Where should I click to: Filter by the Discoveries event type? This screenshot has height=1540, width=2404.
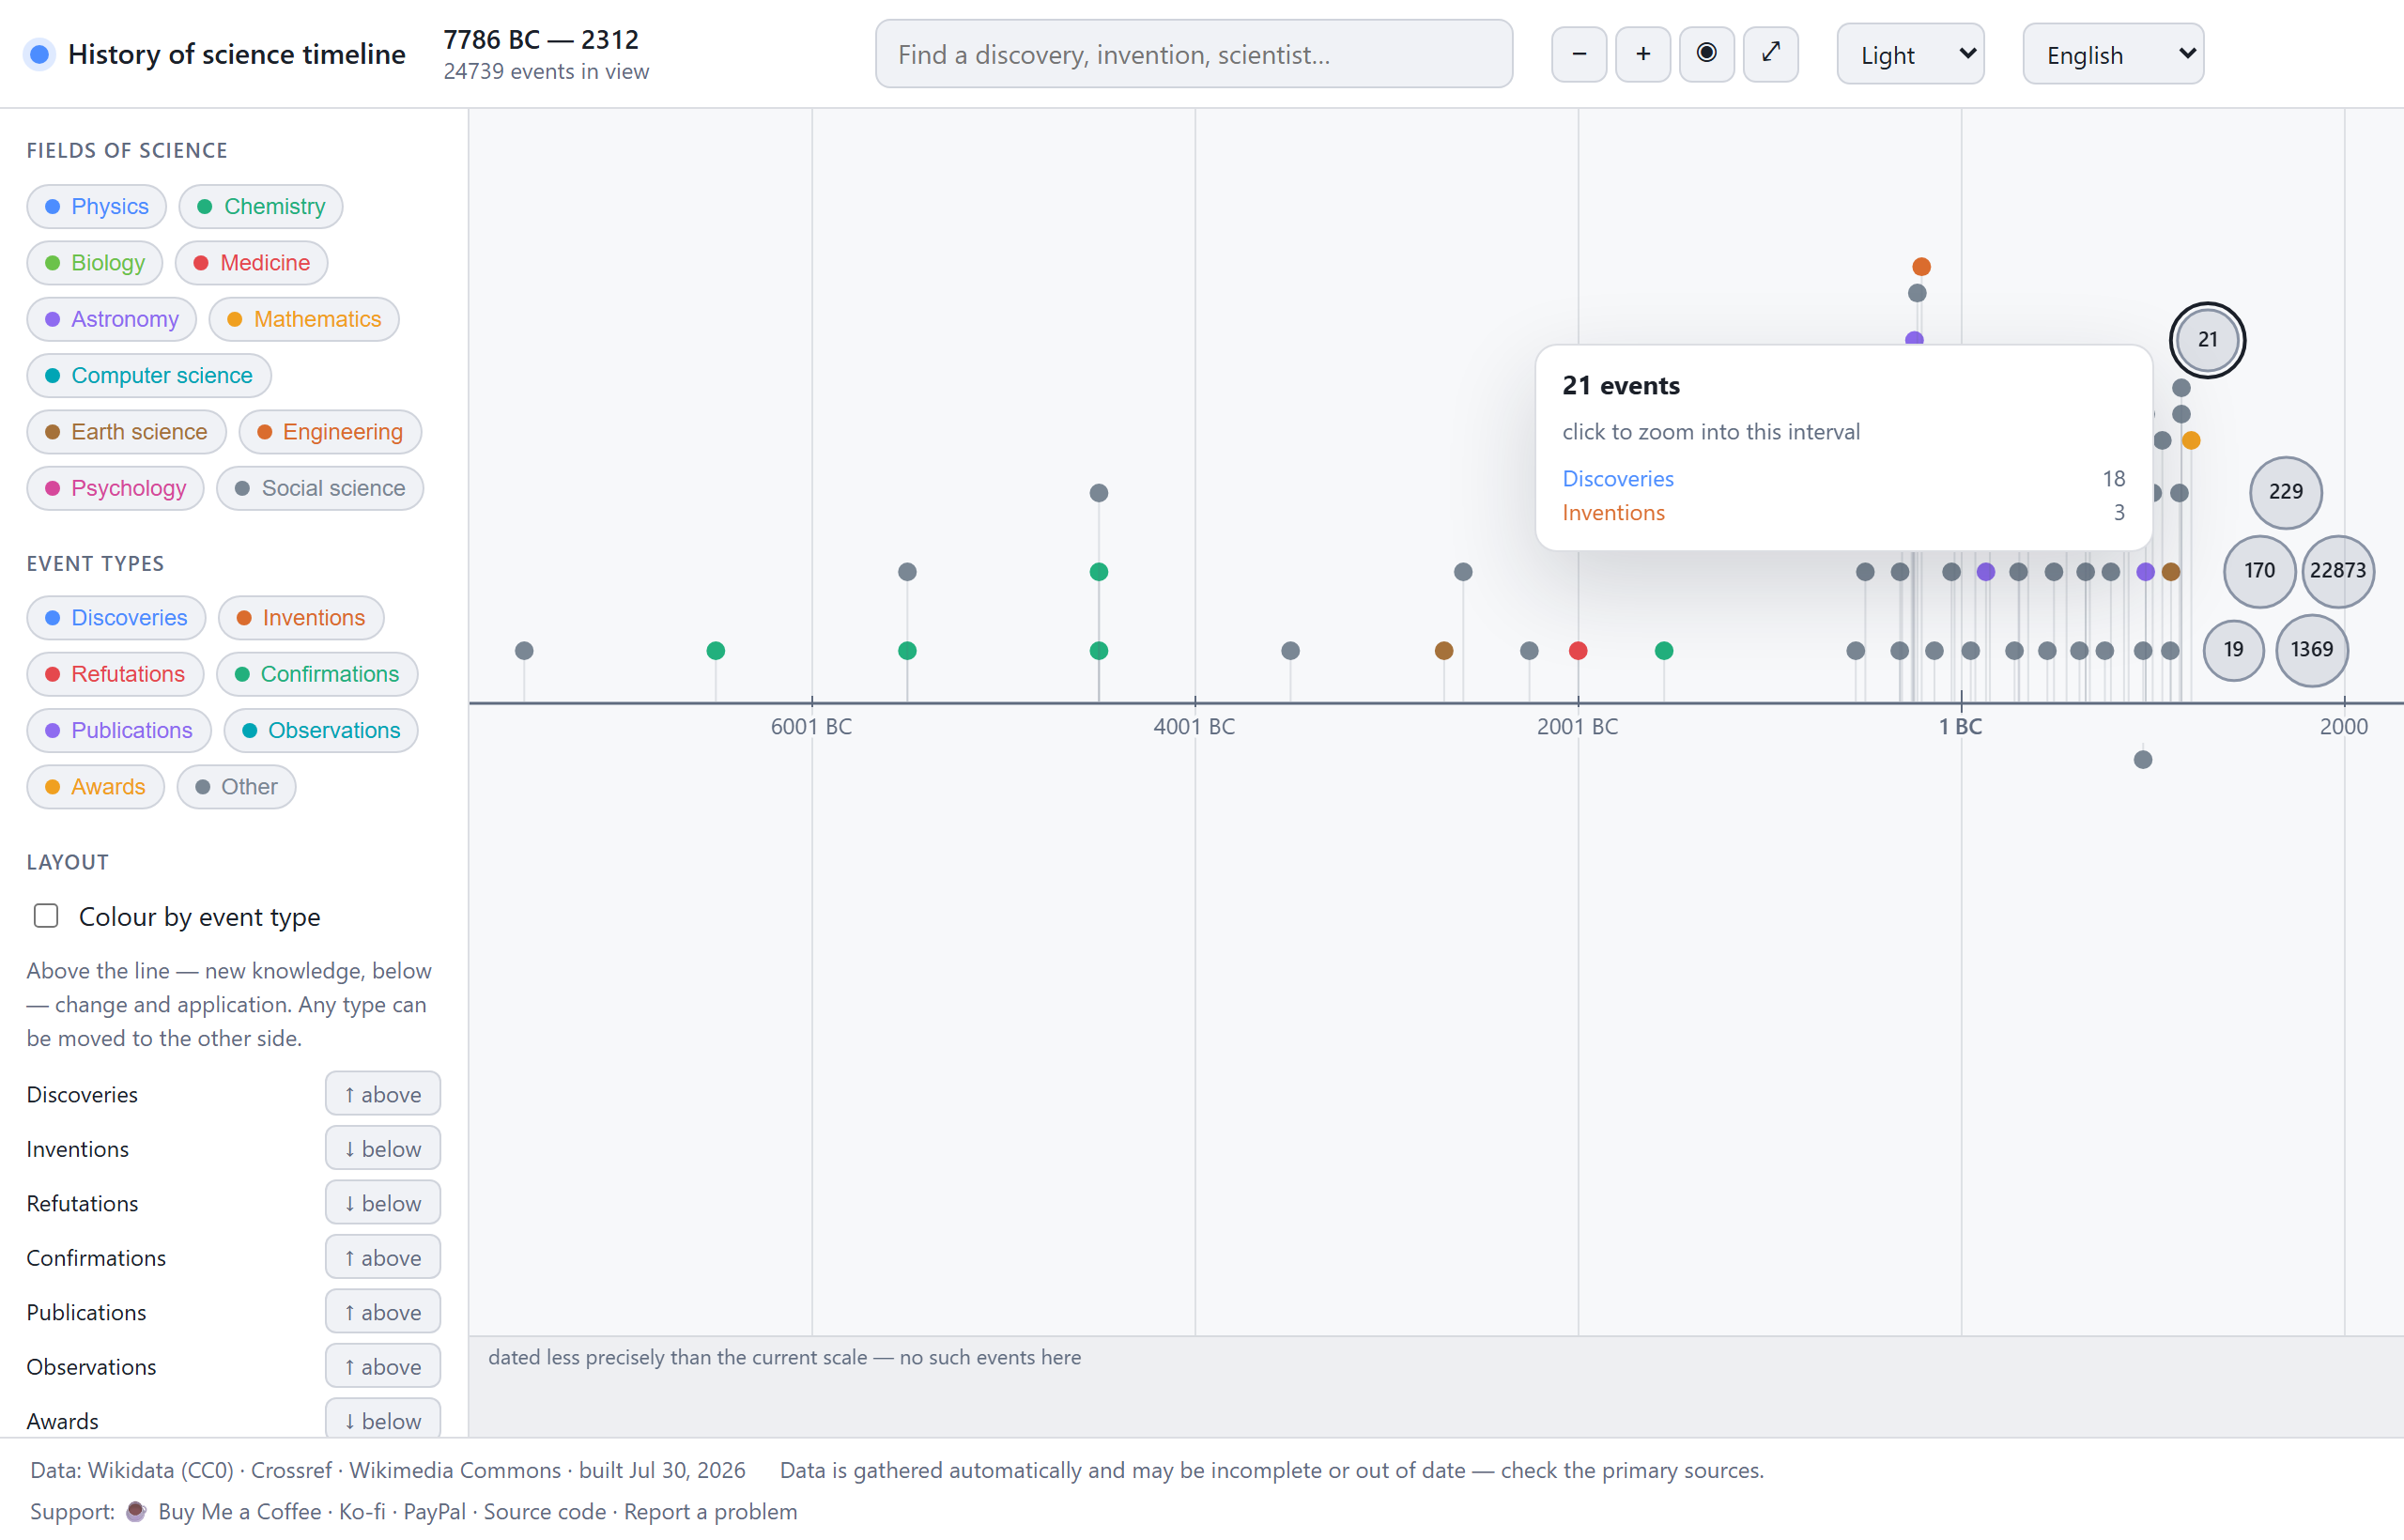coord(116,618)
